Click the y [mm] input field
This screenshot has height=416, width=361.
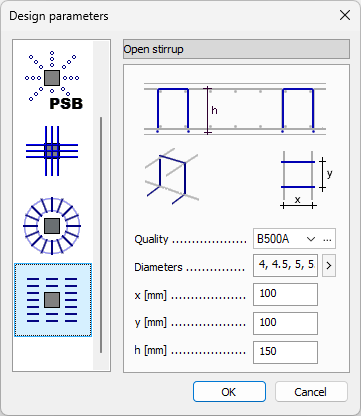[x=285, y=323]
